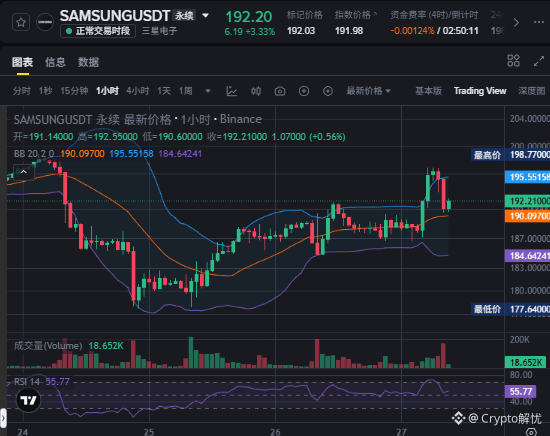Click the orange 190.09700 middle band price tag

click(x=527, y=216)
